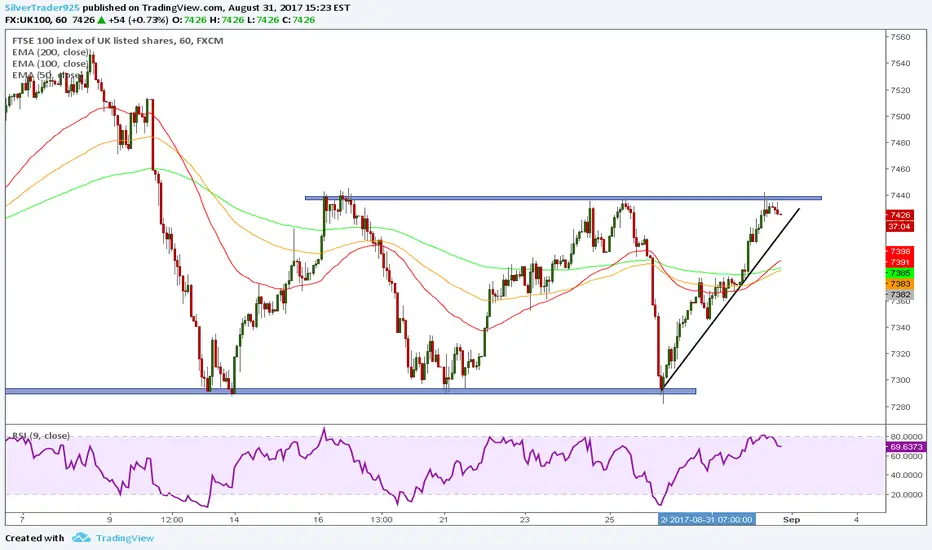Select the black ascending trendline

point(731,299)
